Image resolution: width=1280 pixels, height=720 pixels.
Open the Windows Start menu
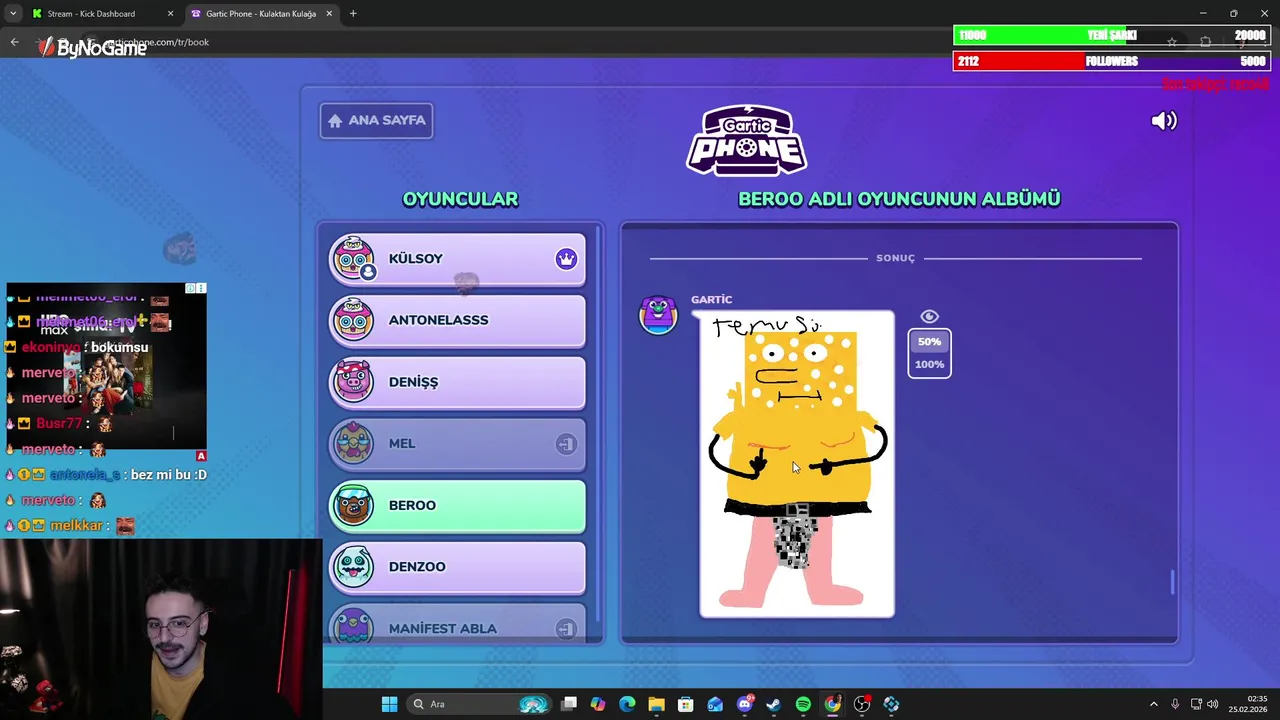(x=389, y=704)
